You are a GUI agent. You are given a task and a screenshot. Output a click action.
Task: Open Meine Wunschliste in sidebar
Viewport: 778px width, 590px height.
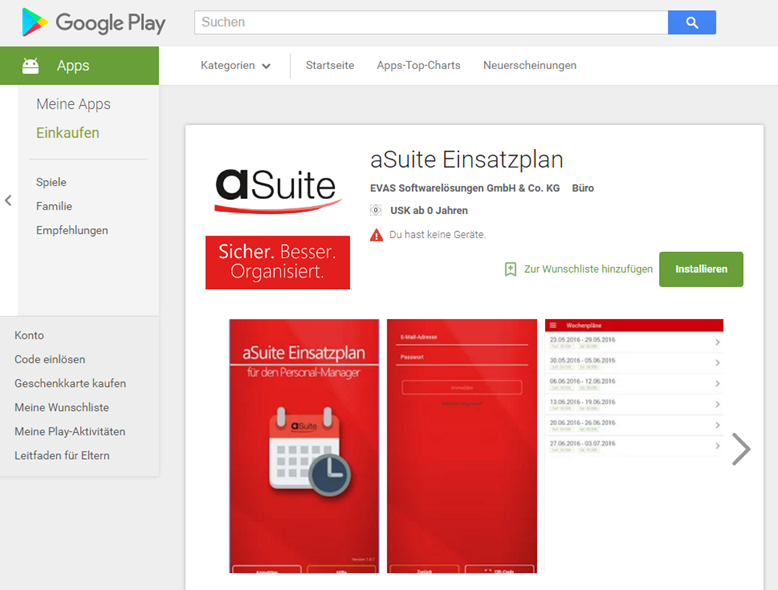[61, 408]
